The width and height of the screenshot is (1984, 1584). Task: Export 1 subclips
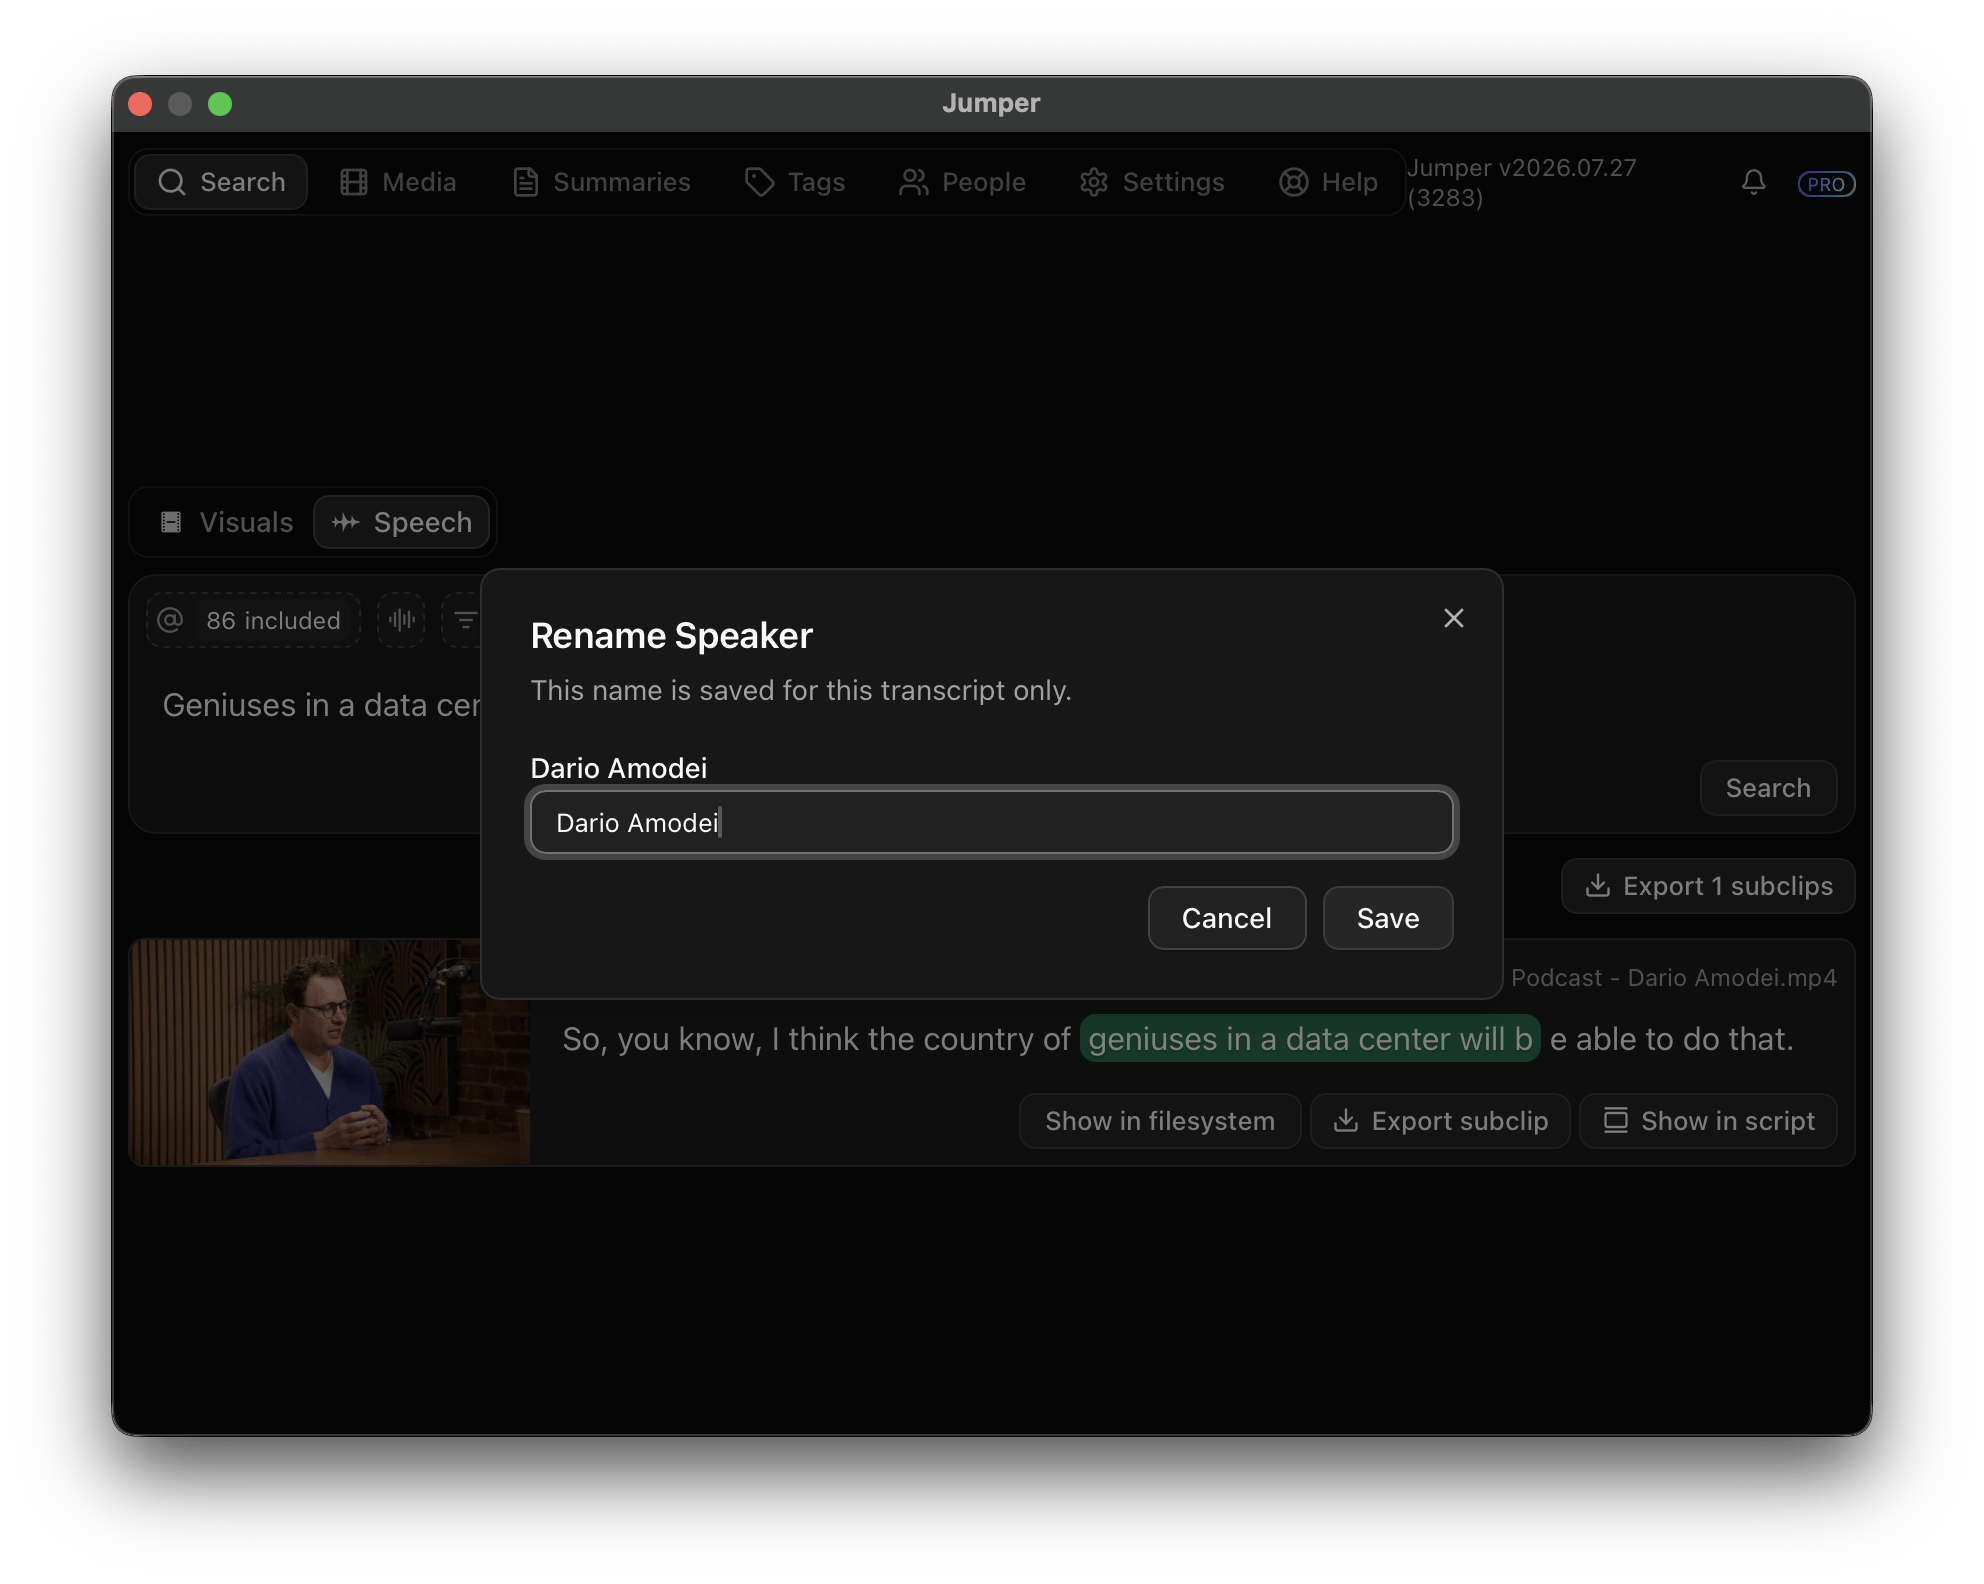pos(1708,886)
